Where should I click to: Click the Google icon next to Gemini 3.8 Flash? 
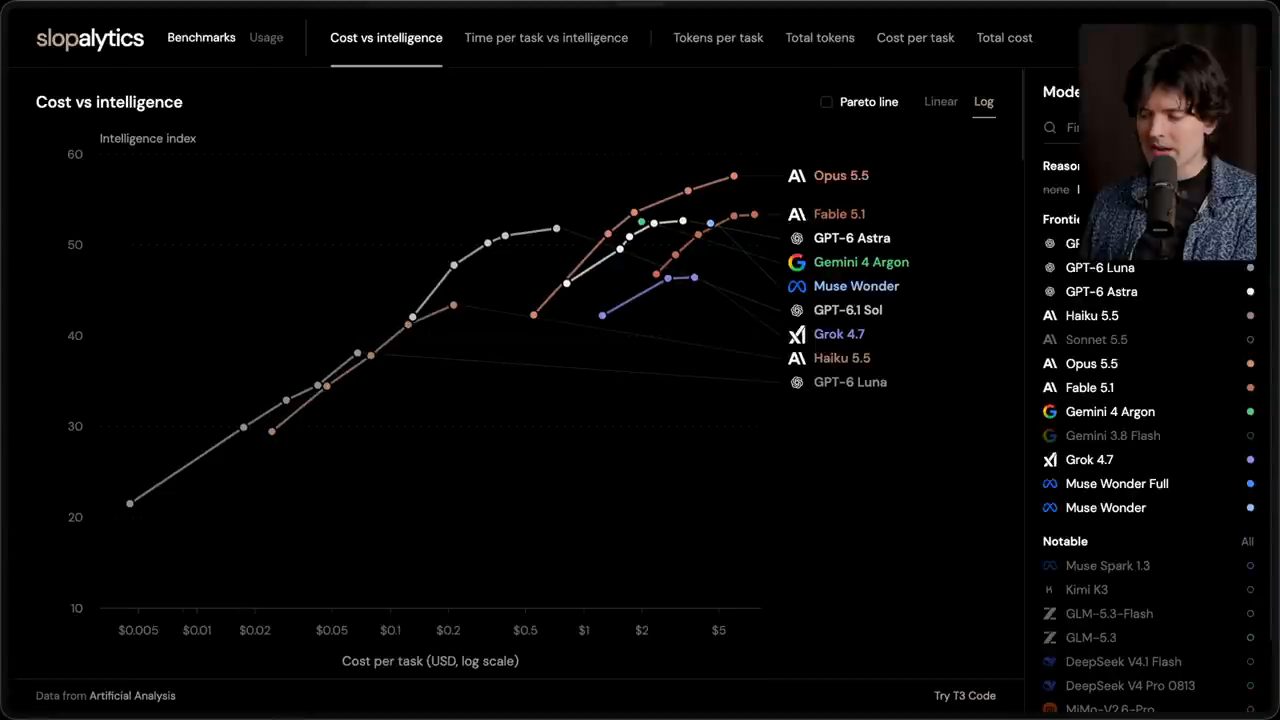click(x=1050, y=436)
